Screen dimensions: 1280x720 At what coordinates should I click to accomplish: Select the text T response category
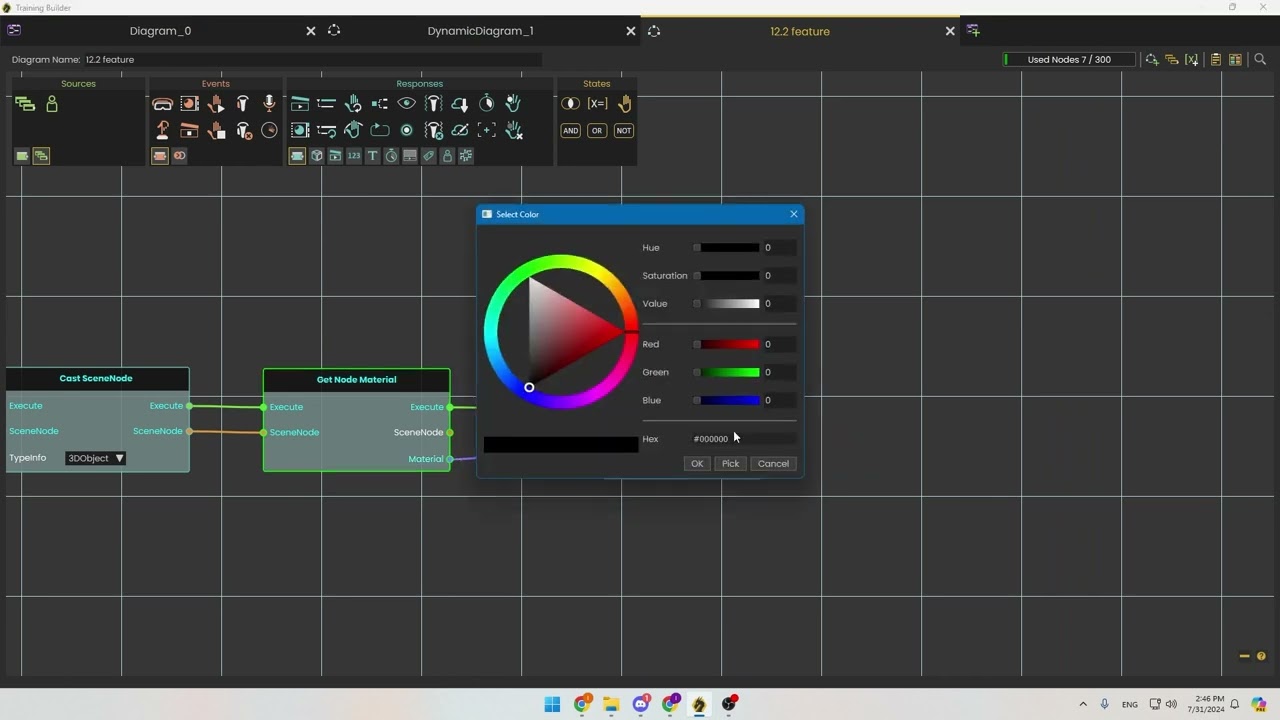click(x=372, y=156)
